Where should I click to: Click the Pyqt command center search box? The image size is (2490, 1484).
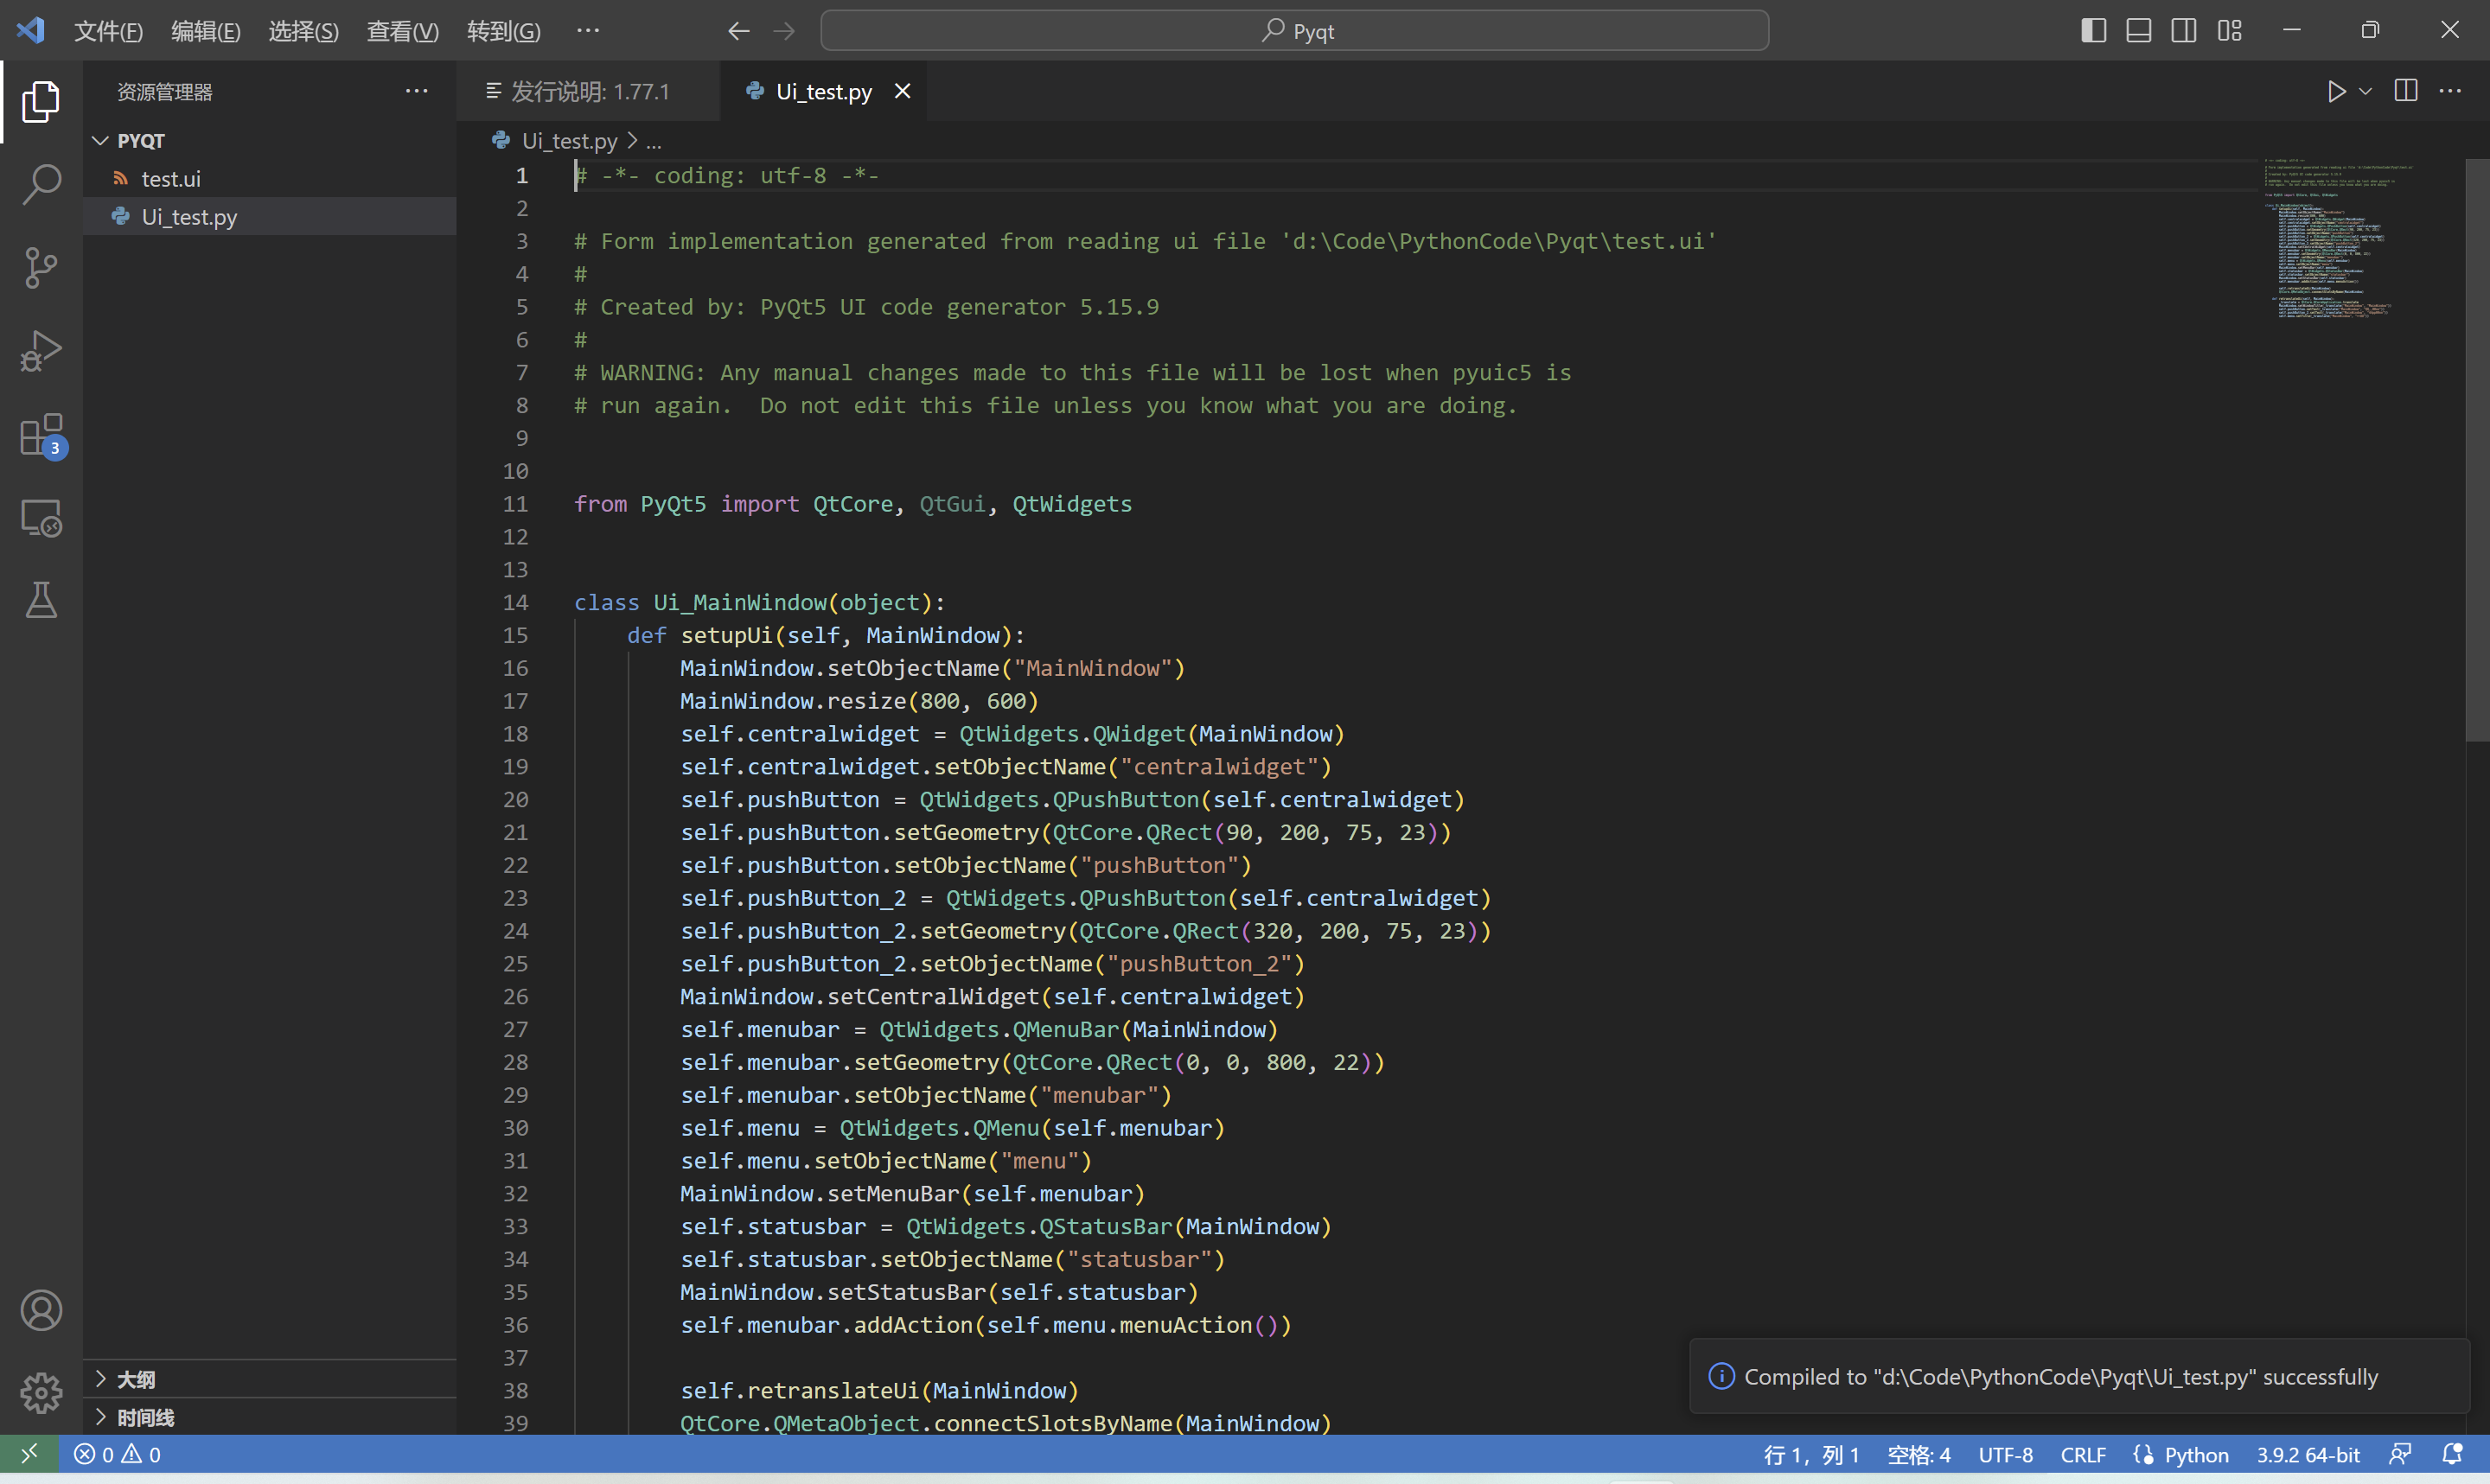[x=1294, y=31]
